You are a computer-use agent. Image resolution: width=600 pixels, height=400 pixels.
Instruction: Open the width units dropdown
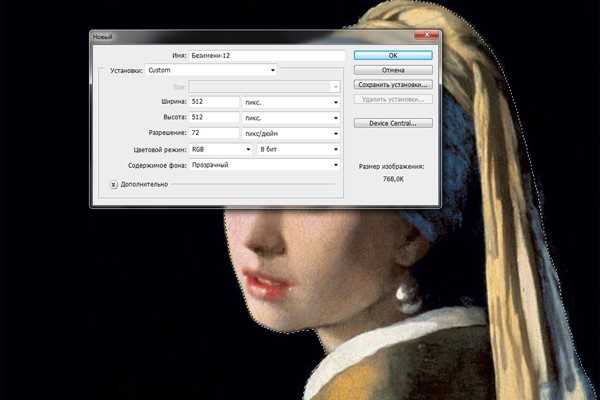point(291,102)
